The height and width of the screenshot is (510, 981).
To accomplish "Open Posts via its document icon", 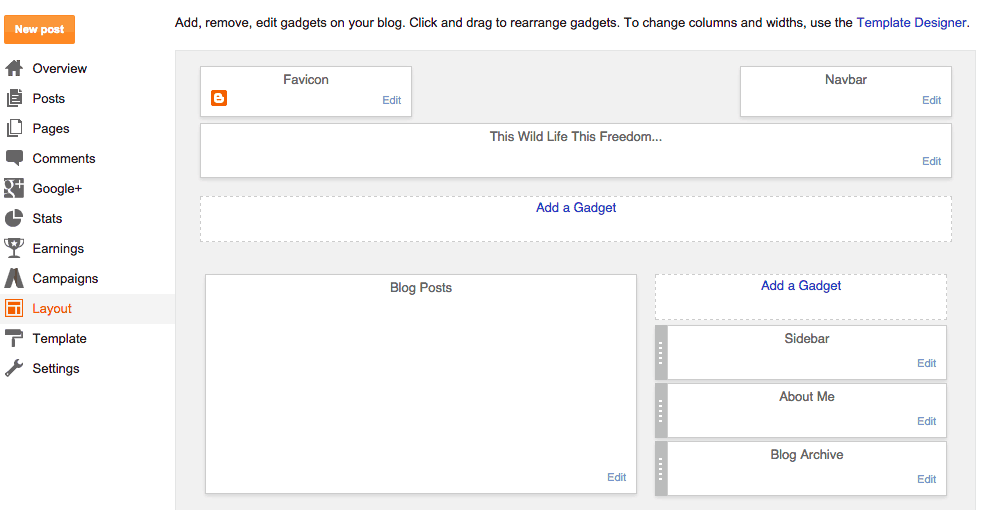I will click(x=14, y=98).
